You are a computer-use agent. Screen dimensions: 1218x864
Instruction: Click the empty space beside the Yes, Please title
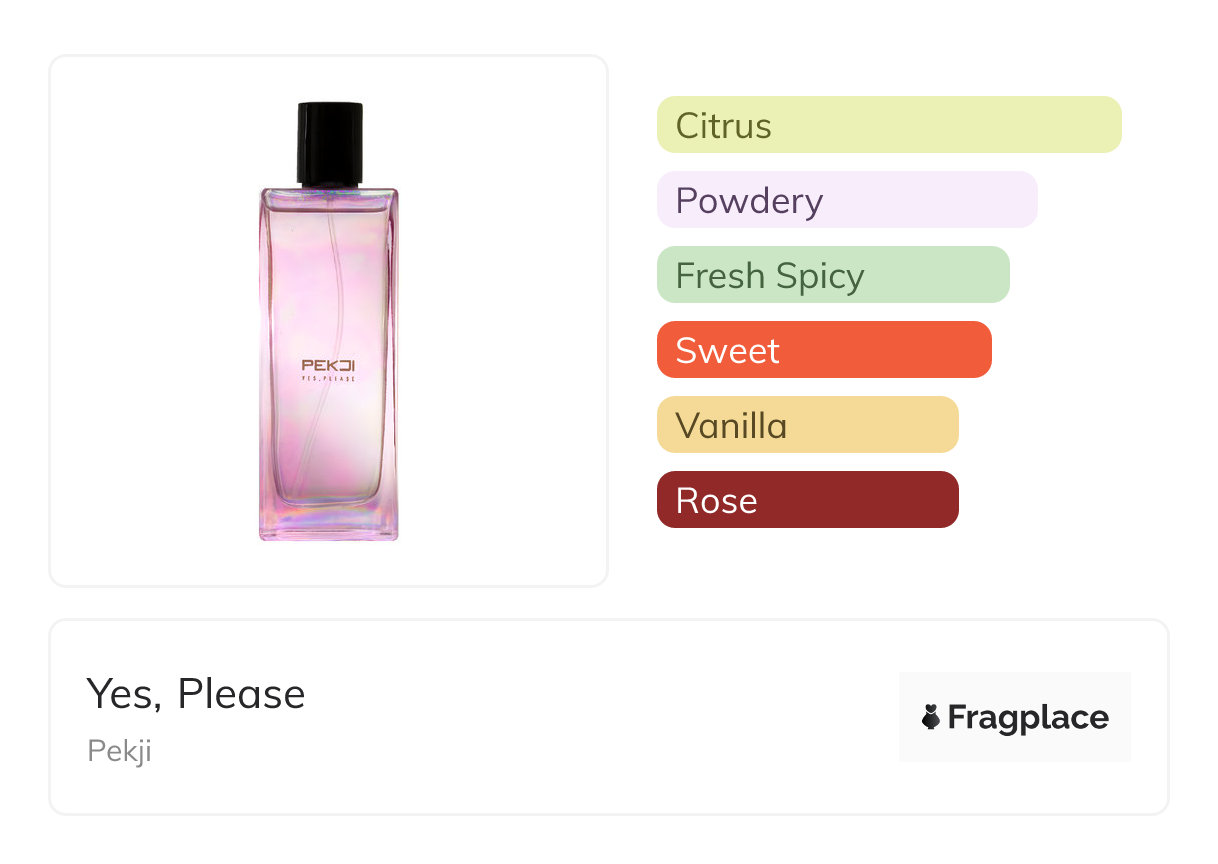click(x=600, y=694)
